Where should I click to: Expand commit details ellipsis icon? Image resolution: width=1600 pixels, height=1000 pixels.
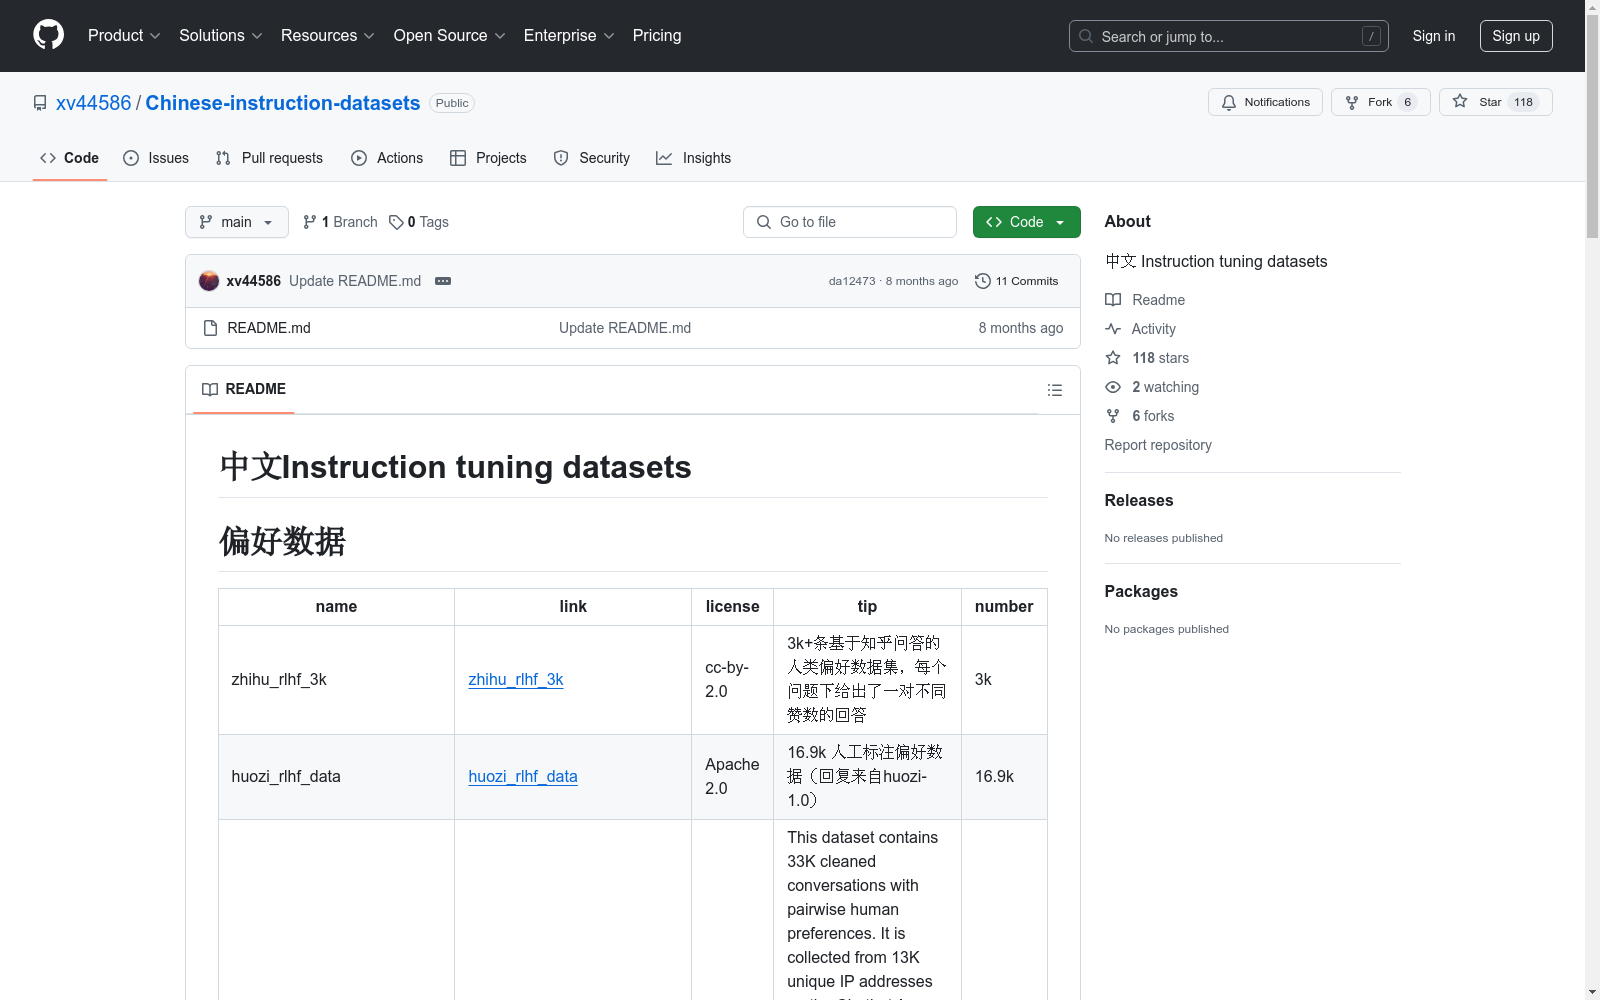tap(443, 281)
